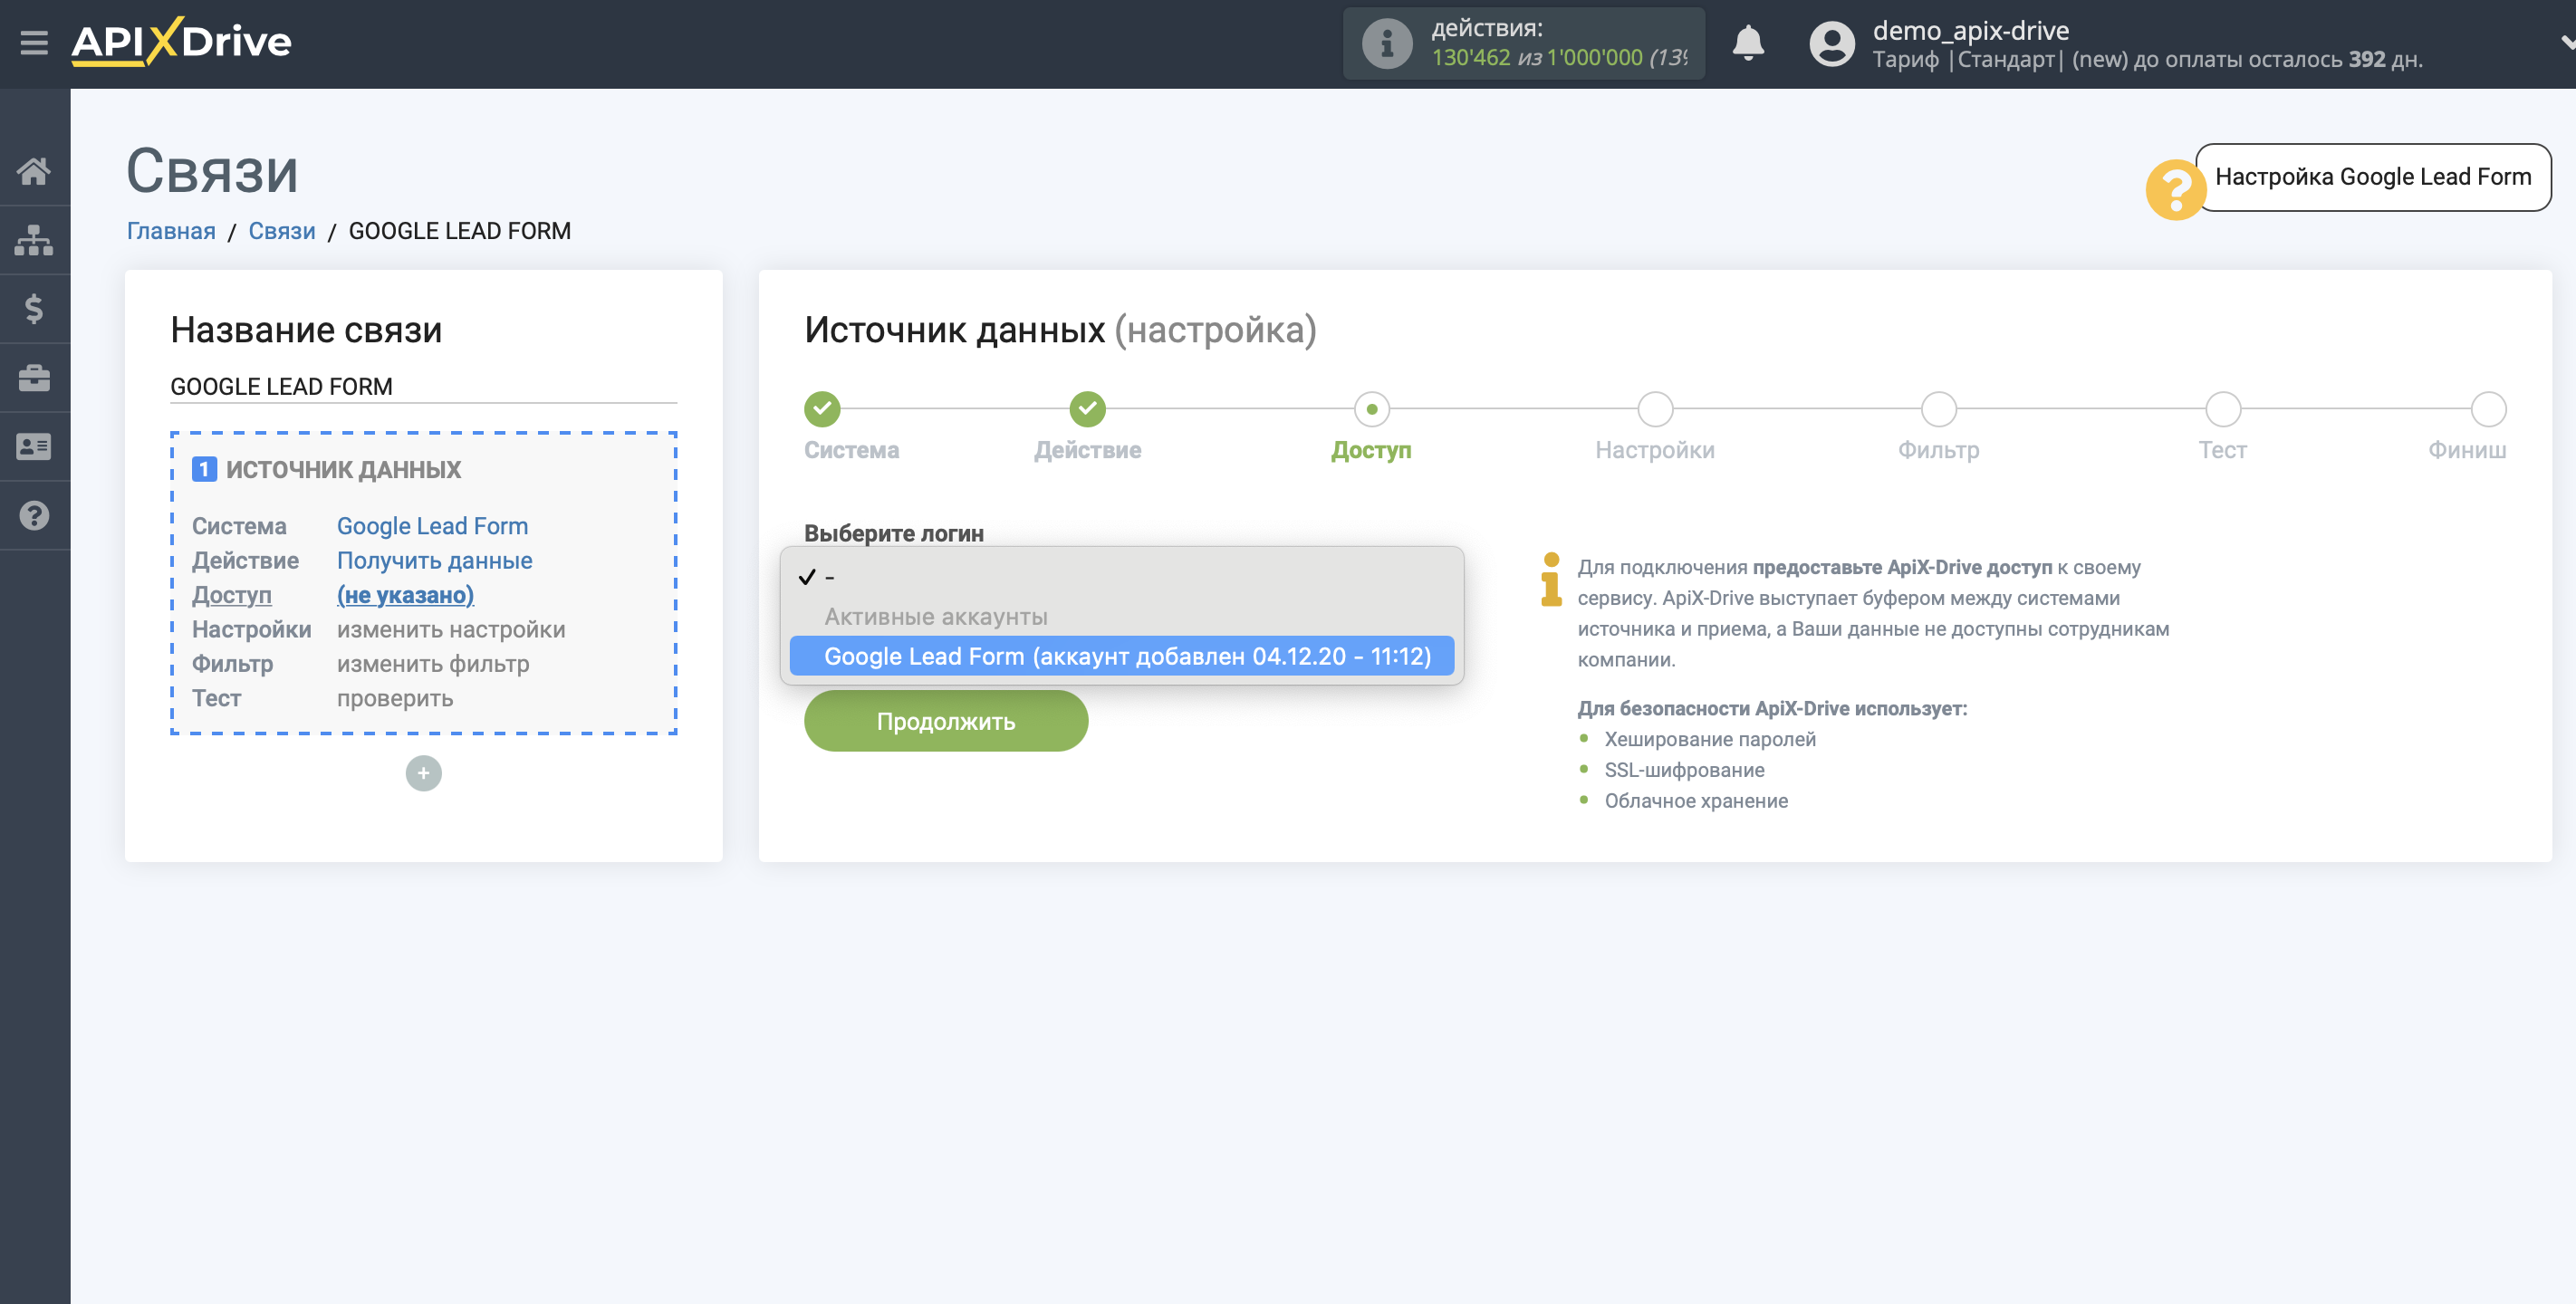2576x1304 pixels.
Task: Click изменить настройки text
Action: (451, 629)
